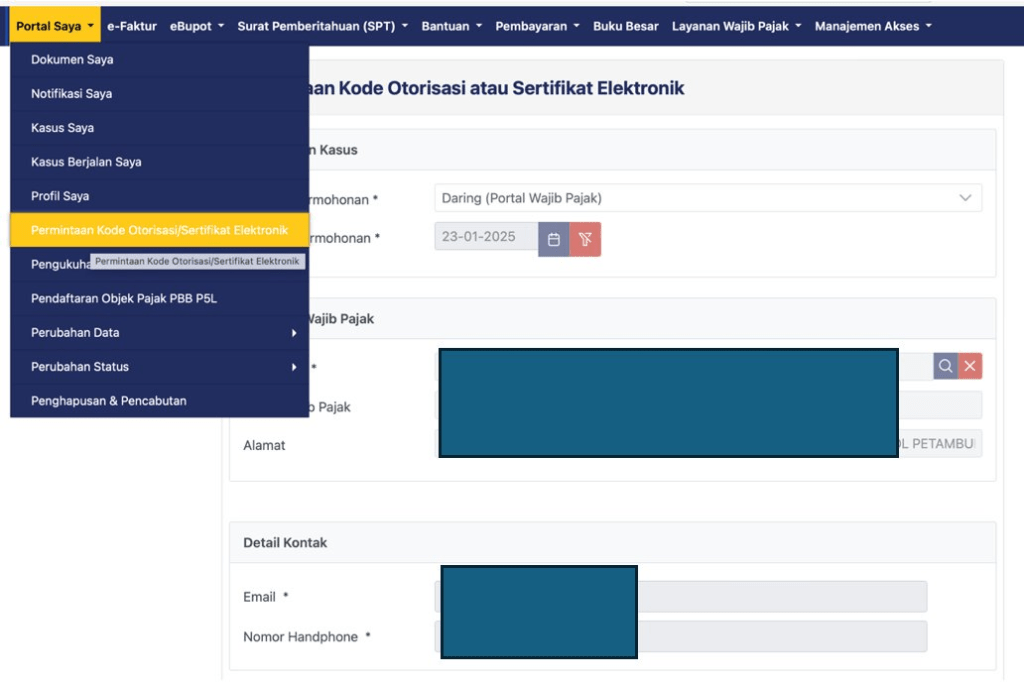Open Pendaftaran Objek Pajak PBB P5L

124,298
